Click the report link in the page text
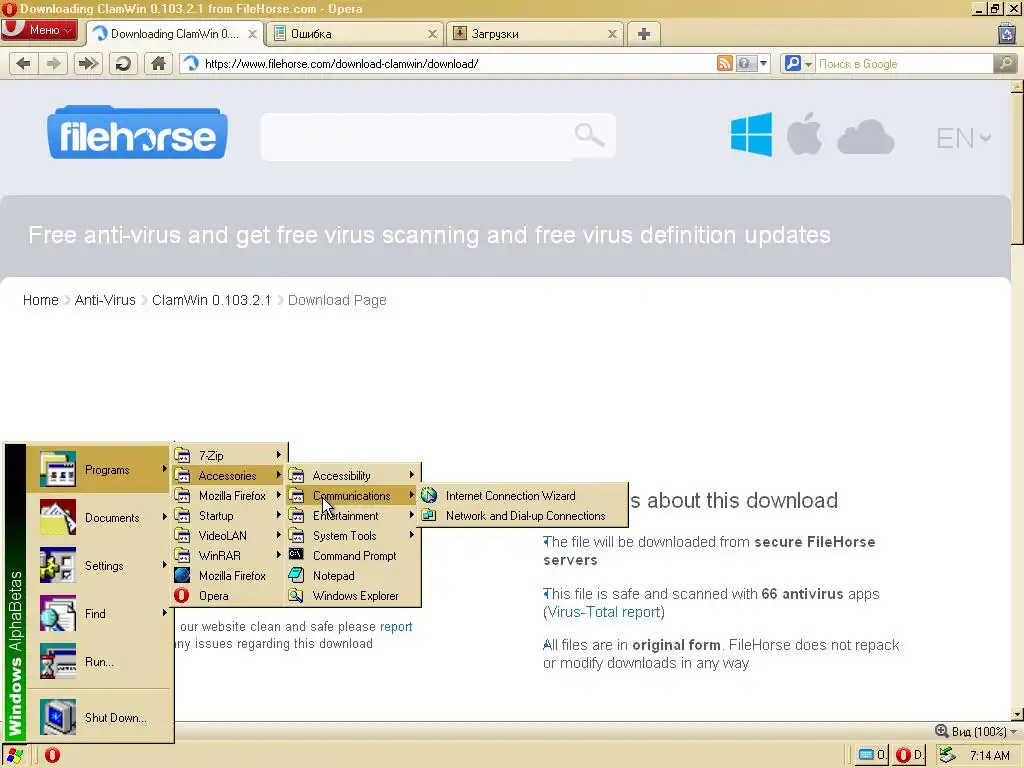Viewport: 1024px width, 768px height. pyautogui.click(x=396, y=626)
